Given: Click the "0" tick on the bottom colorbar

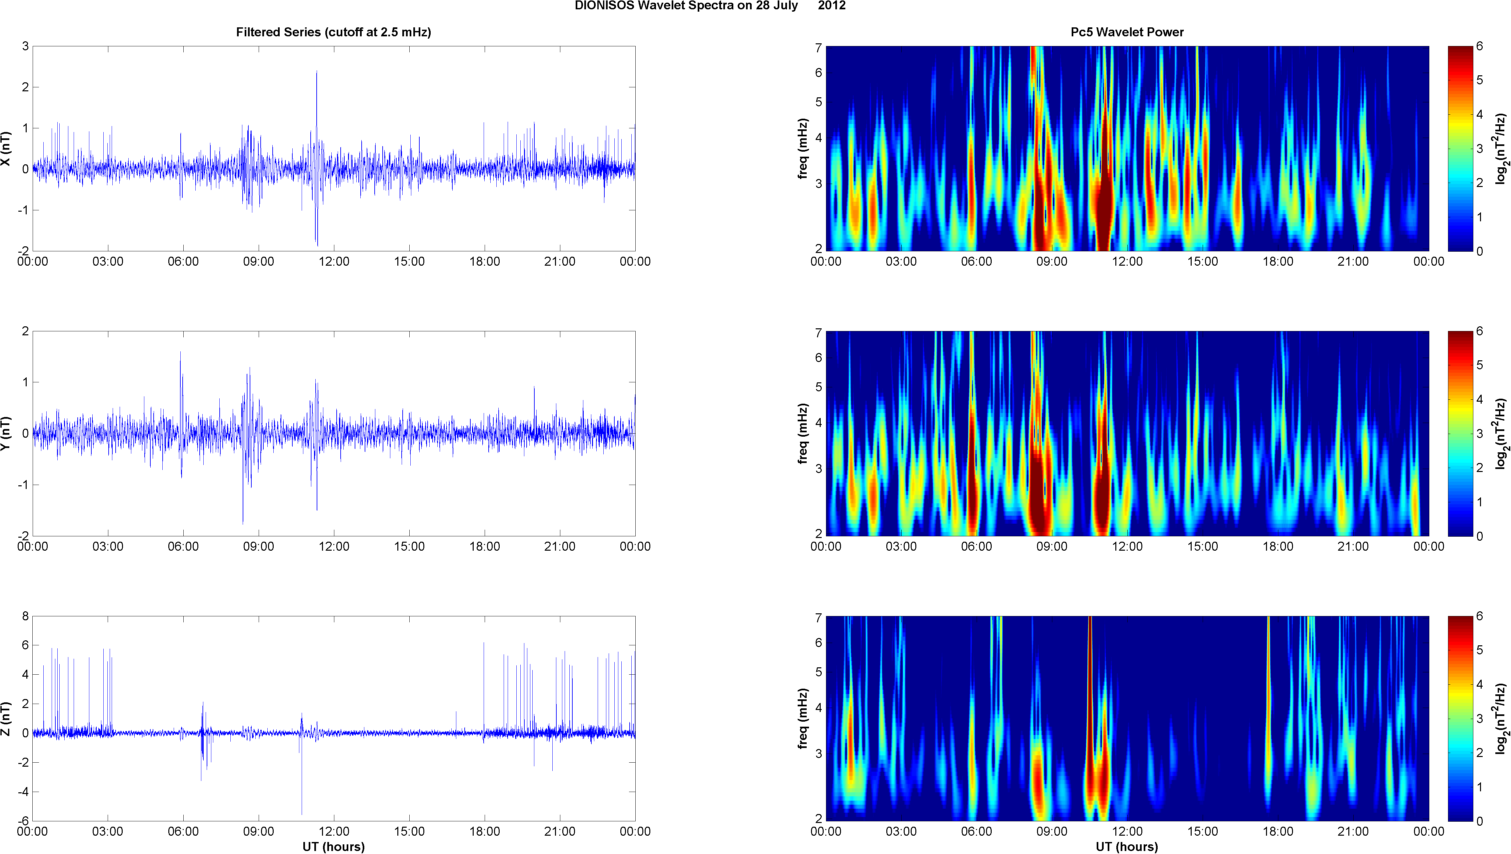Looking at the screenshot, I should (1480, 821).
